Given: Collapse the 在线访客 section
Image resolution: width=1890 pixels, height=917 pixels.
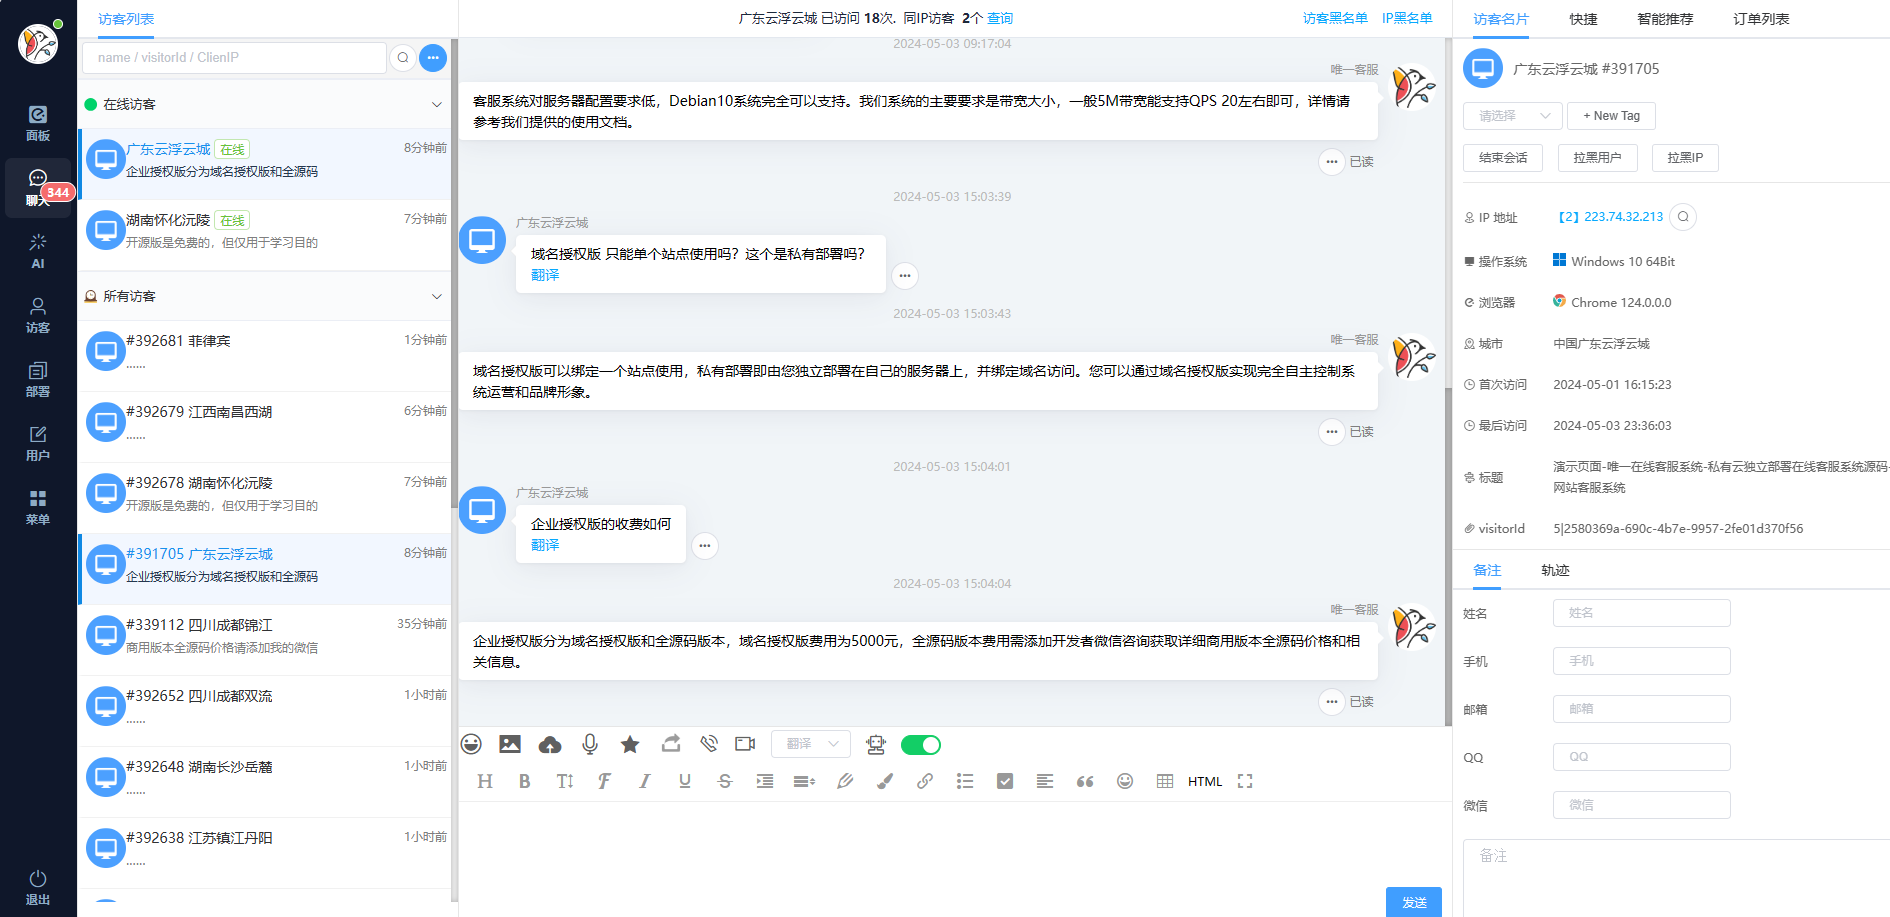Looking at the screenshot, I should (x=436, y=104).
